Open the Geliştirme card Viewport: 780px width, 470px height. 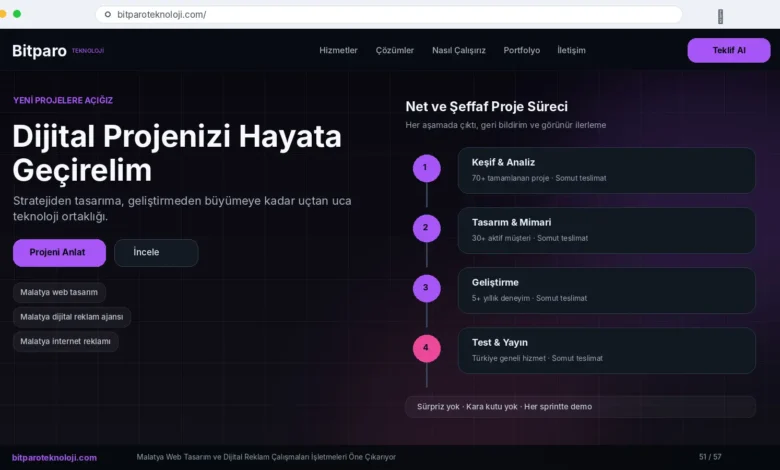[x=606, y=290]
